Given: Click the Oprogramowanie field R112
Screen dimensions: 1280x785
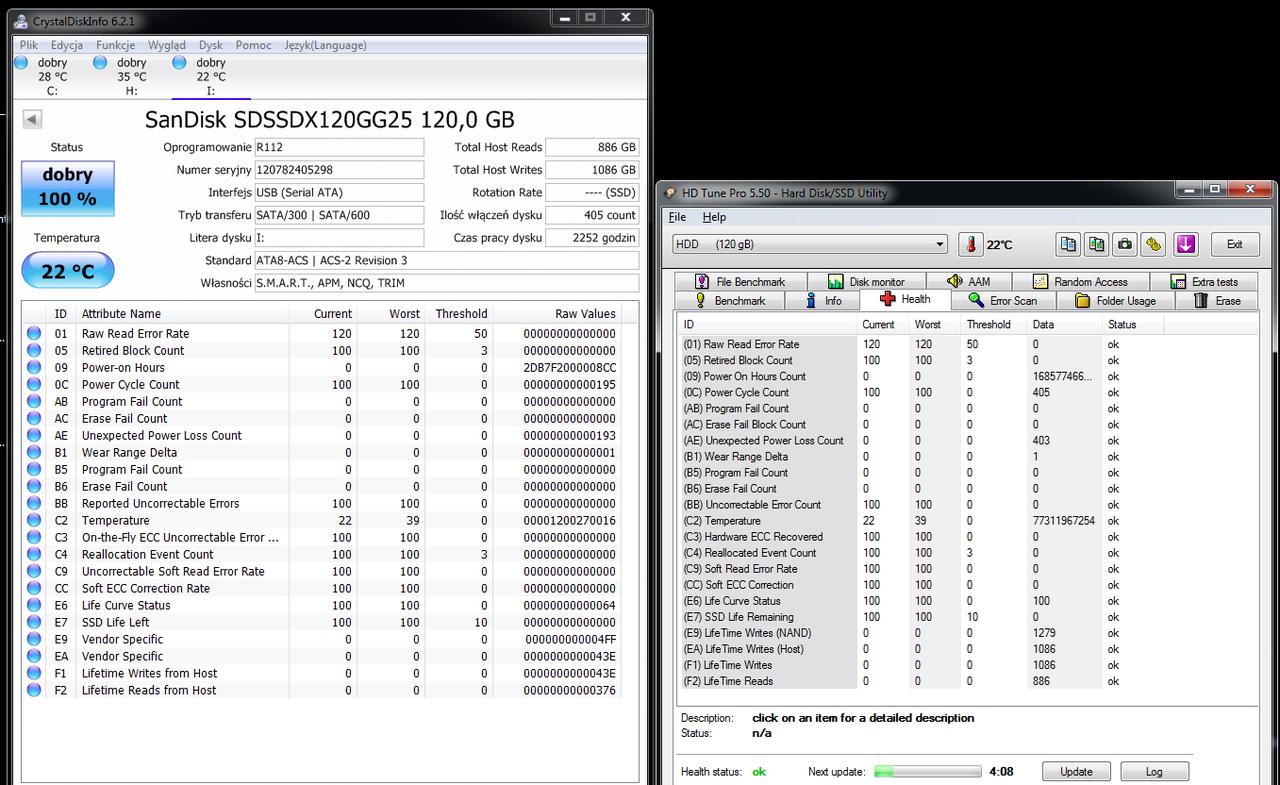Looking at the screenshot, I should coord(339,147).
